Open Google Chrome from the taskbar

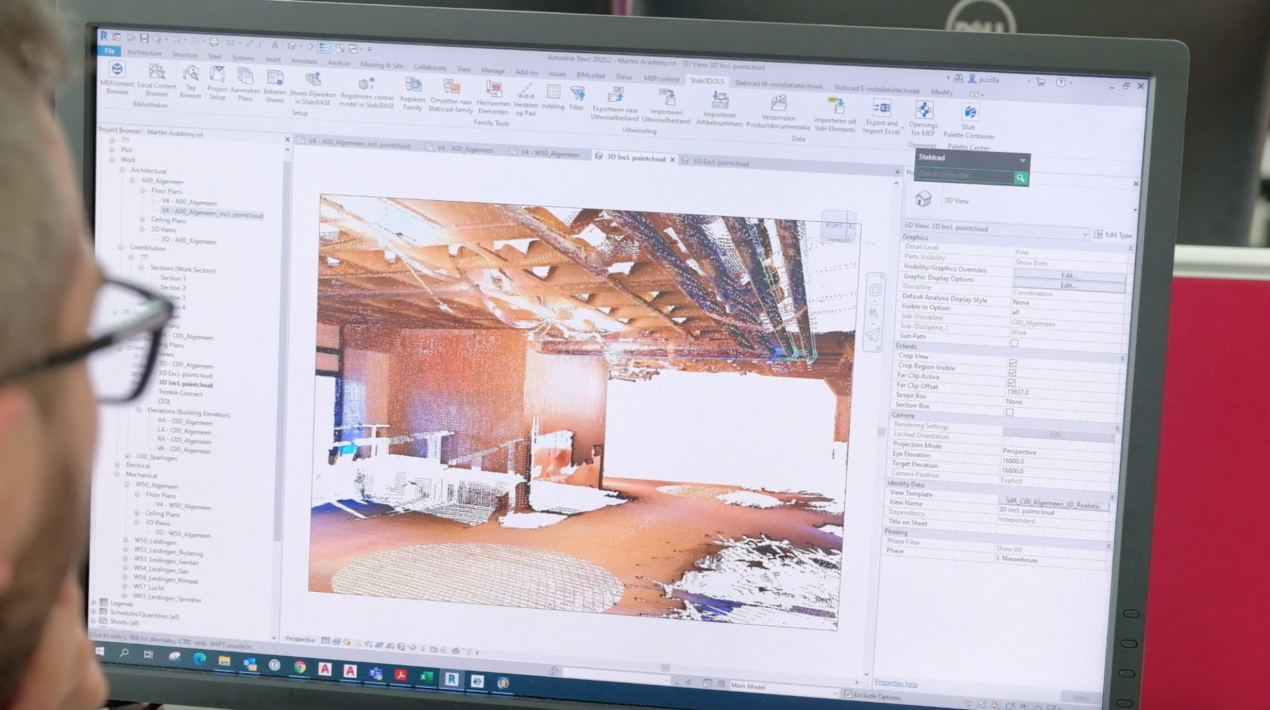[x=299, y=667]
